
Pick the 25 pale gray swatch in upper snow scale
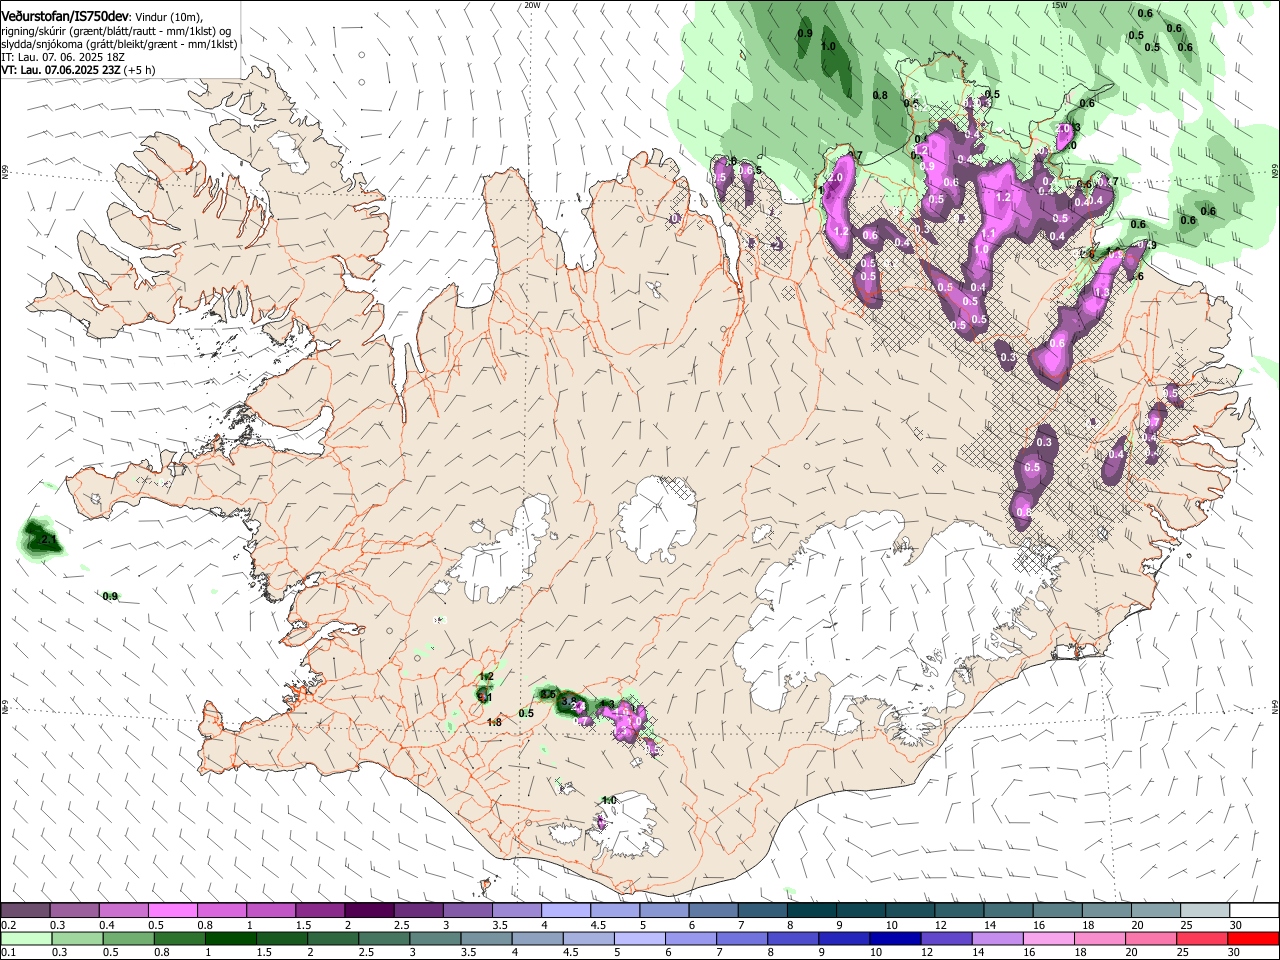coord(1204,911)
